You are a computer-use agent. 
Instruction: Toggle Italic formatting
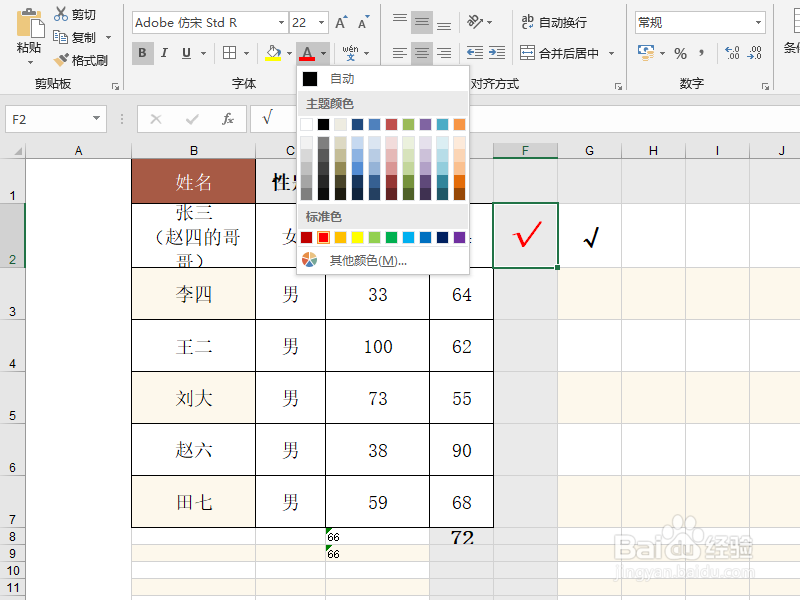click(x=163, y=52)
